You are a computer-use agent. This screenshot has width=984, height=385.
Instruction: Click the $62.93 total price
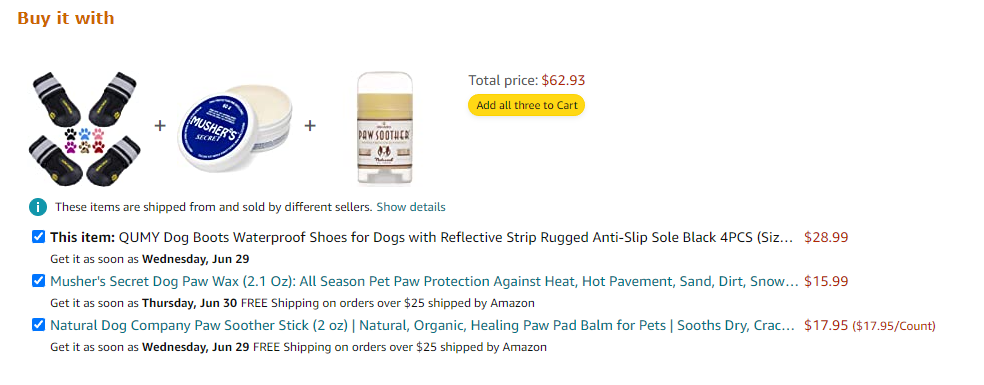click(x=564, y=80)
